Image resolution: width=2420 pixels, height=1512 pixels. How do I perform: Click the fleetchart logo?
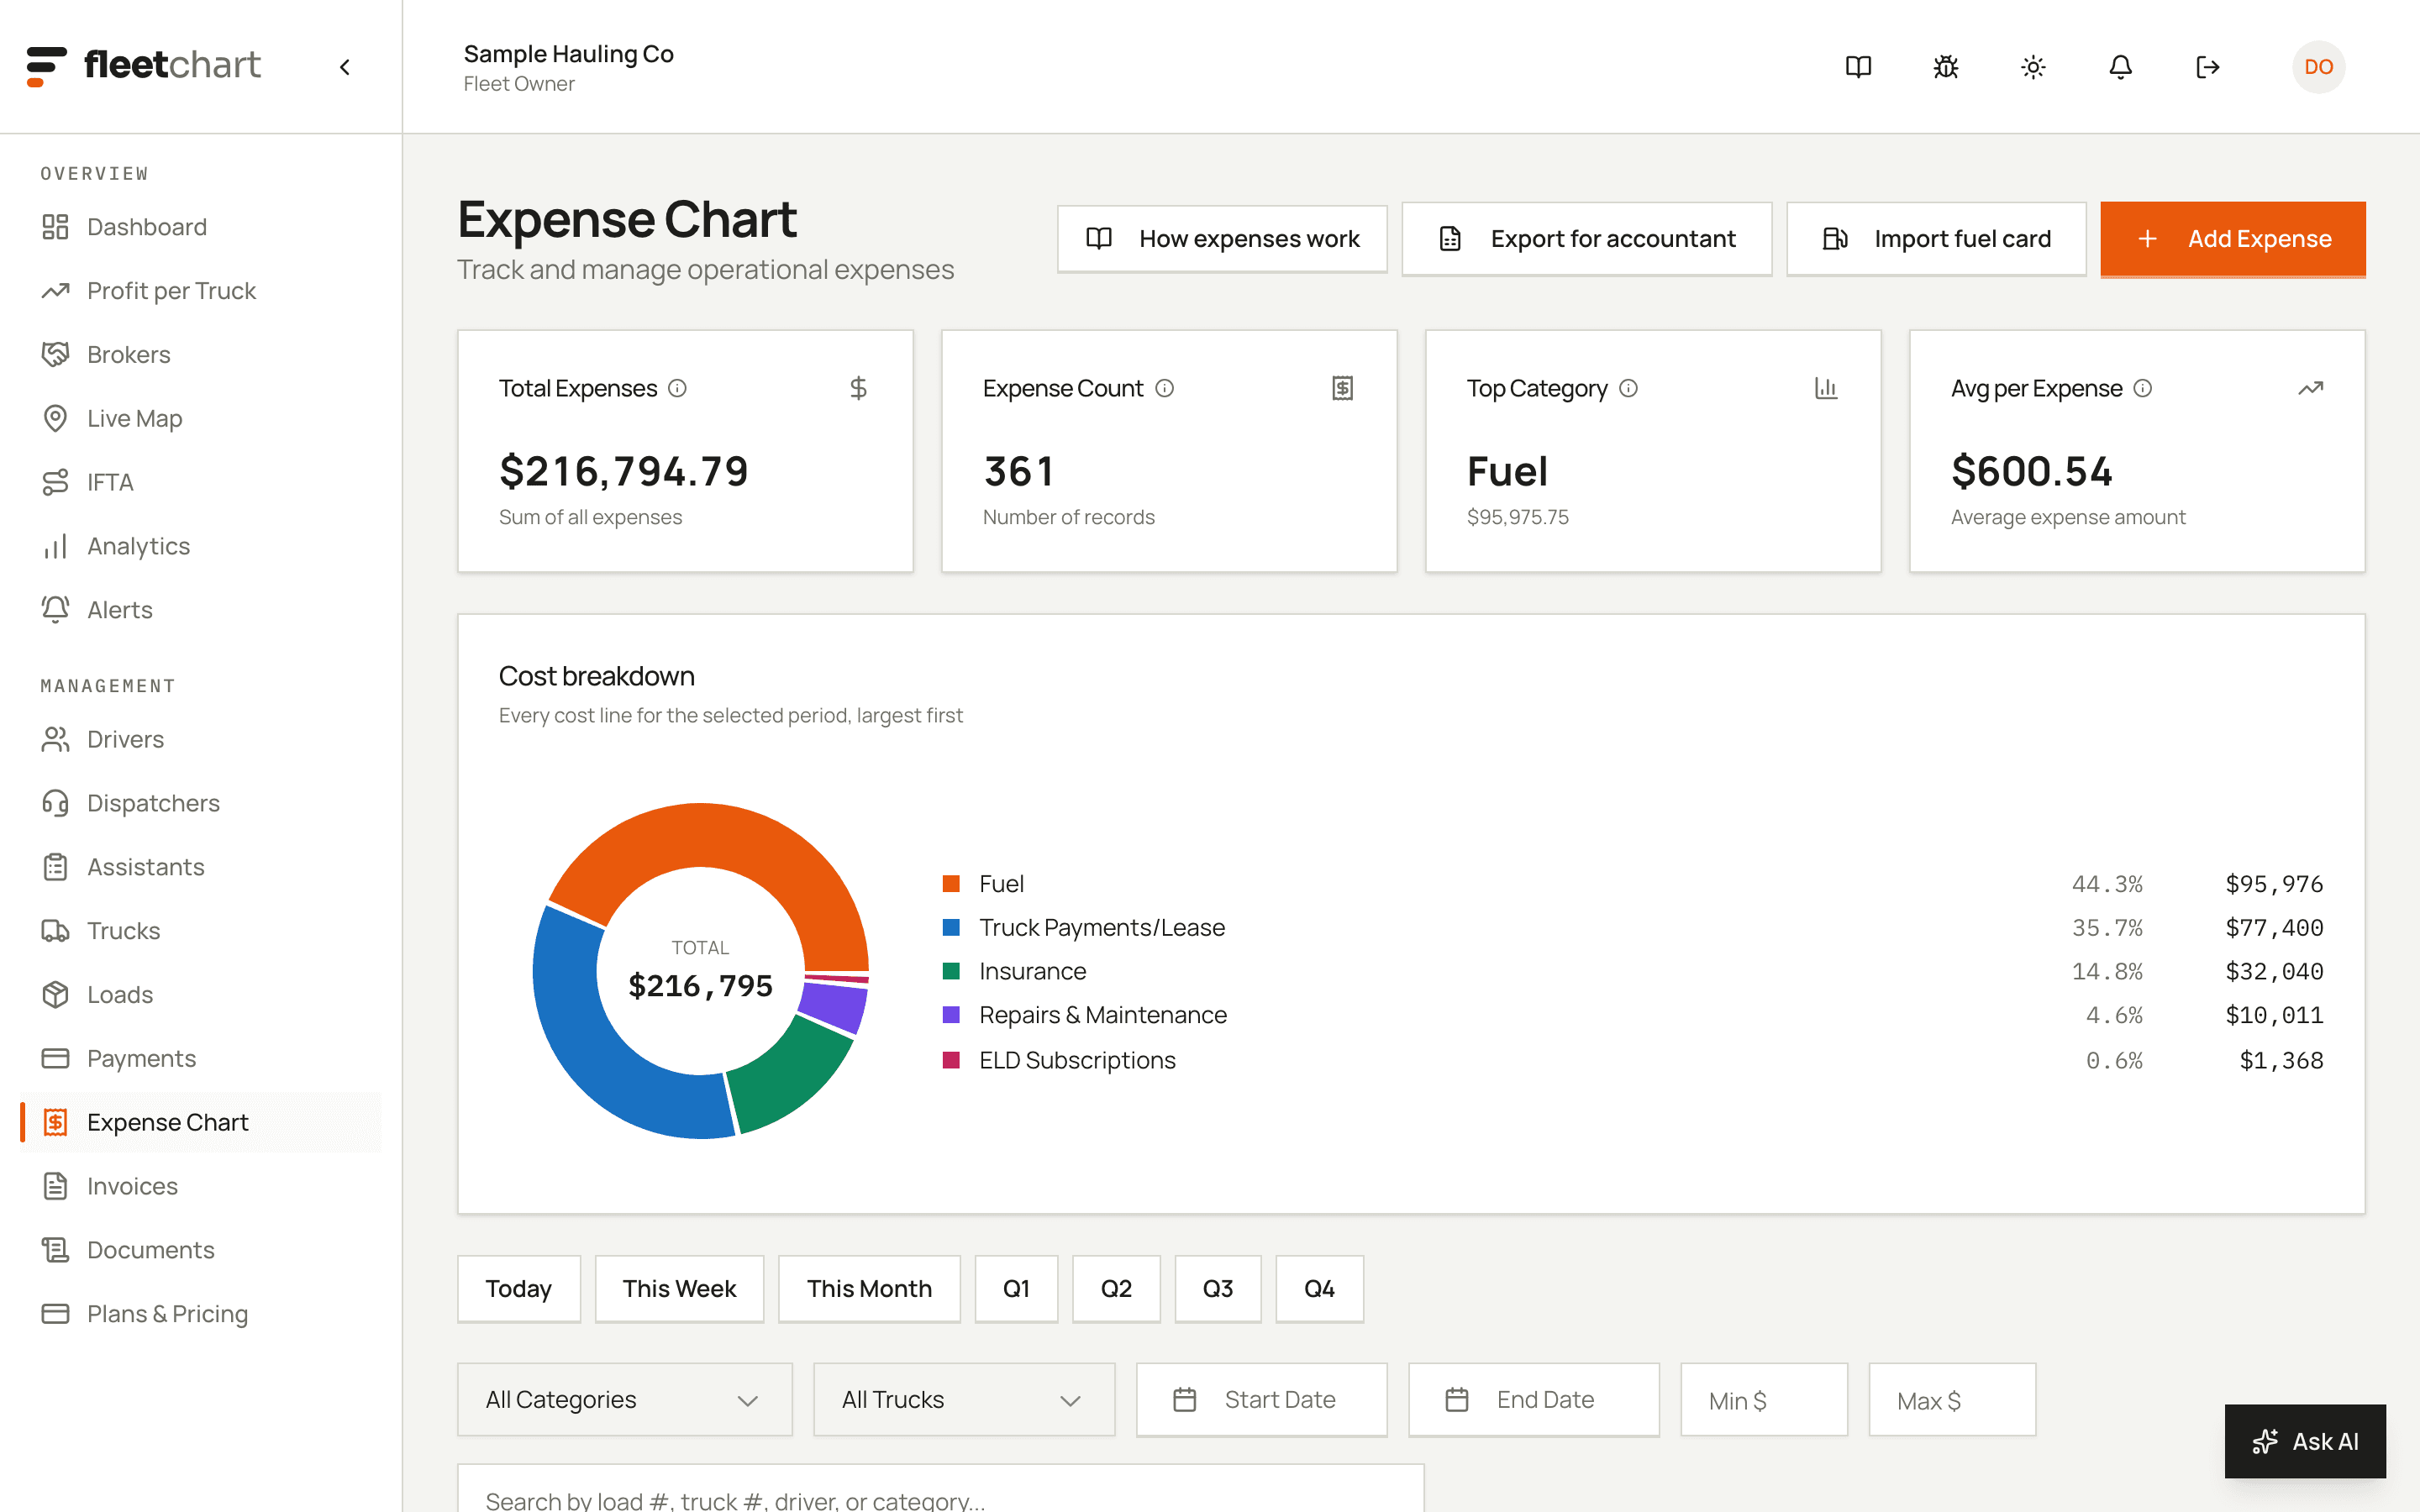click(144, 66)
